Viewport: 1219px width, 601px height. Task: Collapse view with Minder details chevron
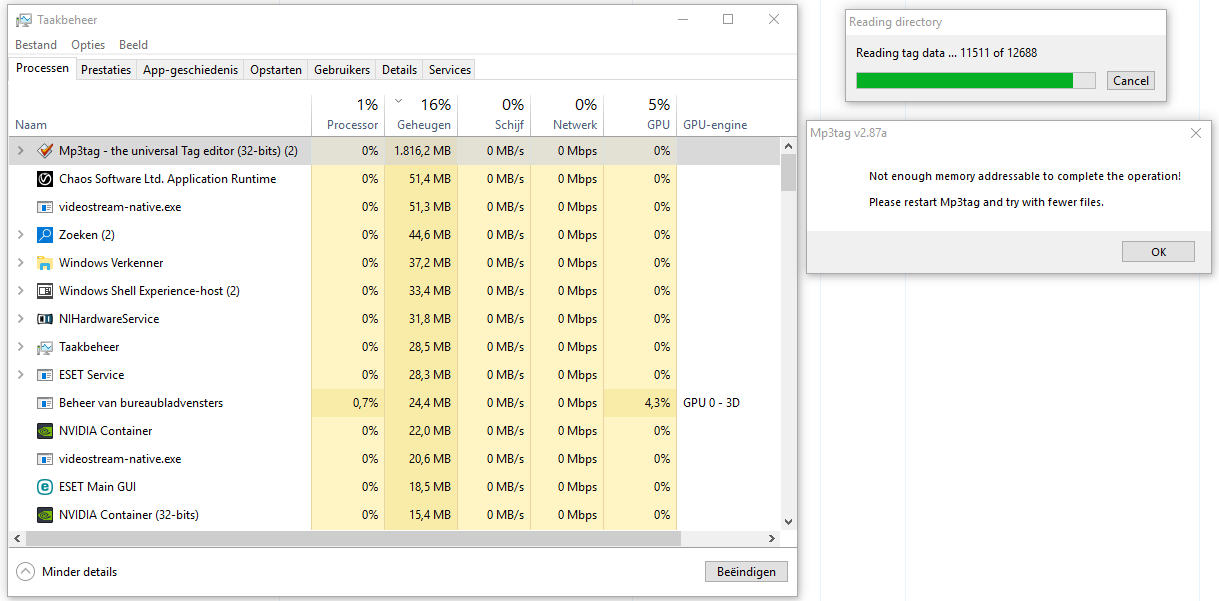click(x=26, y=572)
